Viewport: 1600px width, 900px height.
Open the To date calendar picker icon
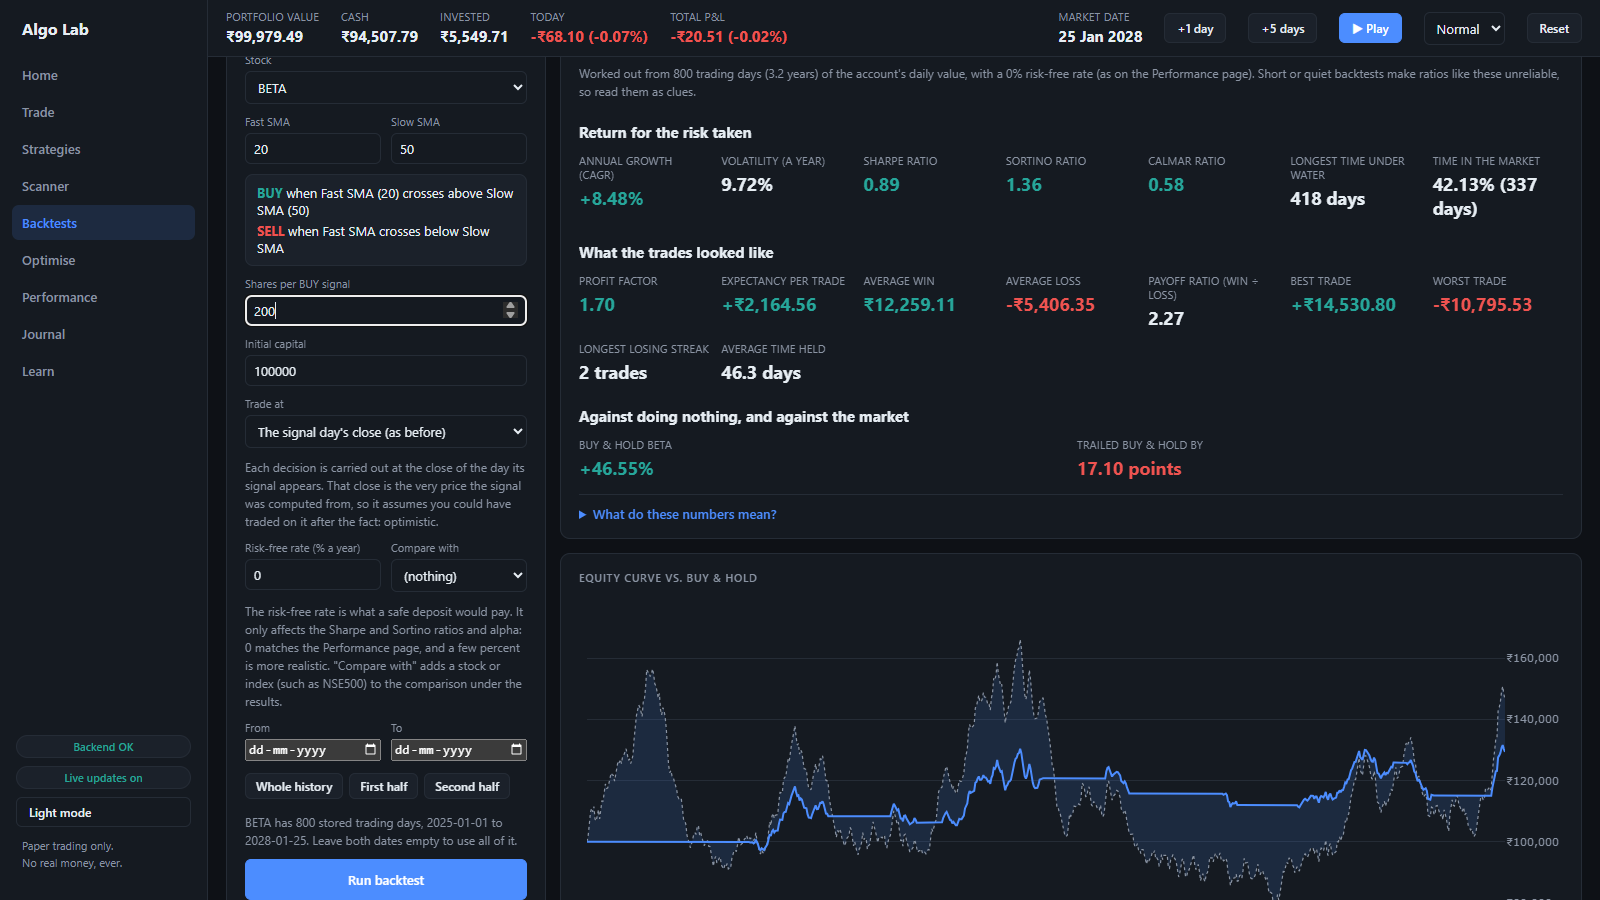(517, 750)
